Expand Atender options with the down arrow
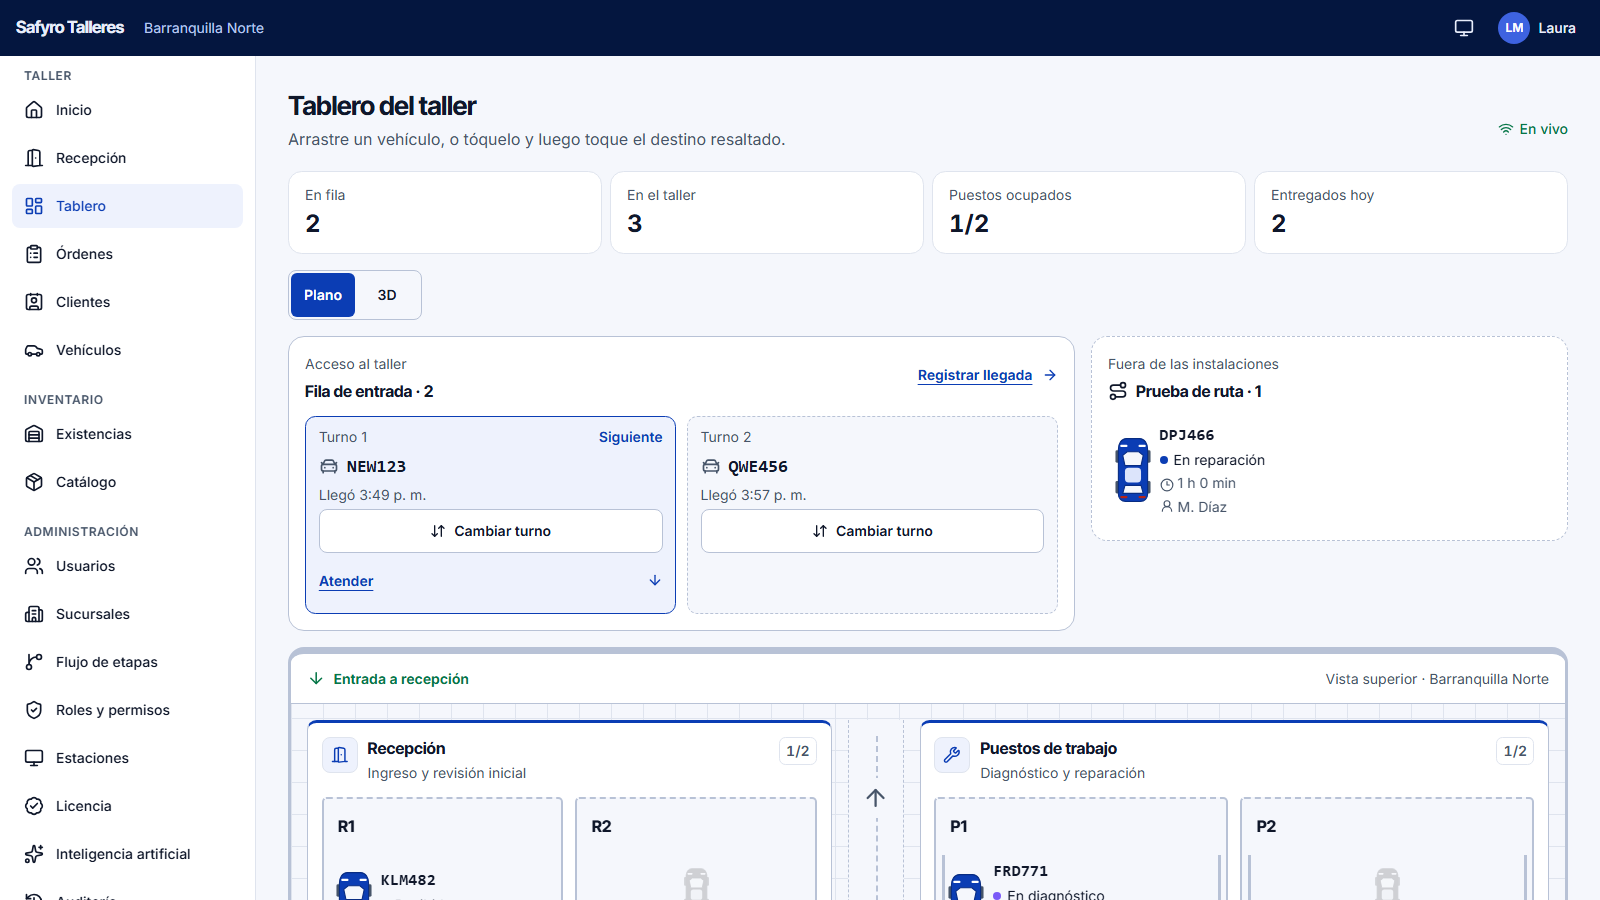 point(655,580)
